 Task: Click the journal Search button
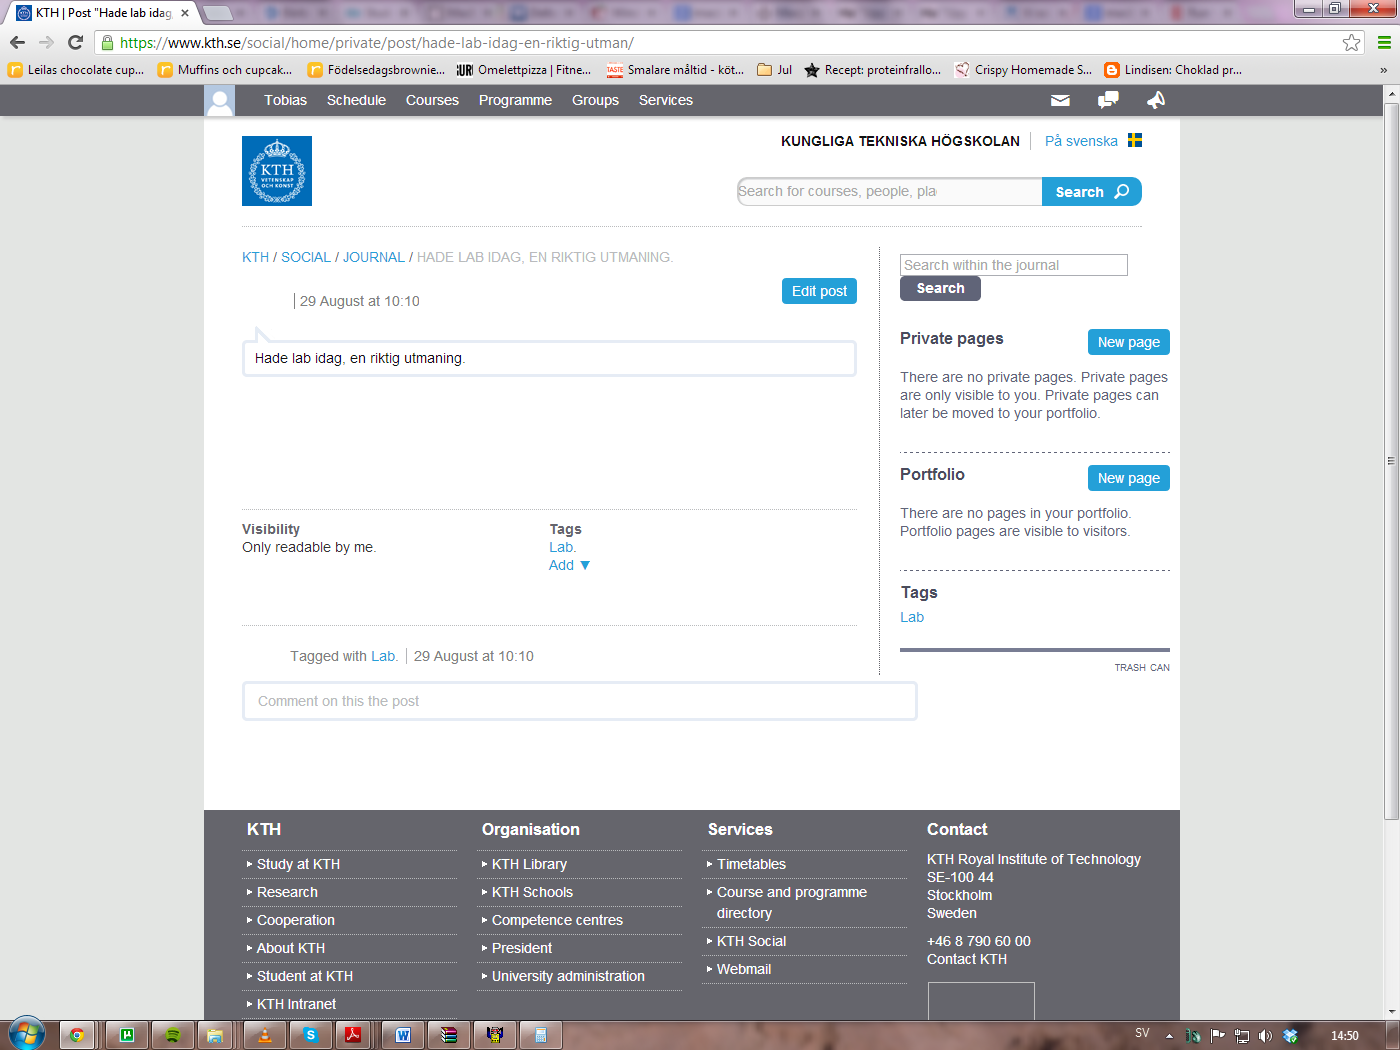coord(940,288)
